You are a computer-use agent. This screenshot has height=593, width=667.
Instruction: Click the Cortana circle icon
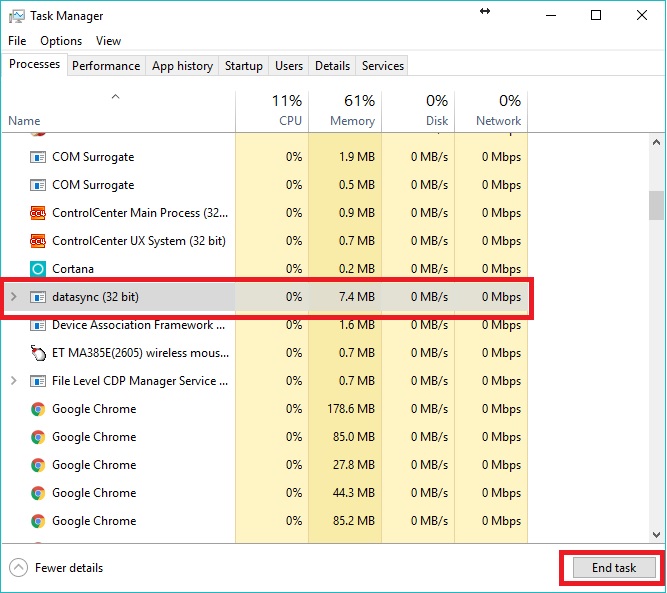(38, 269)
